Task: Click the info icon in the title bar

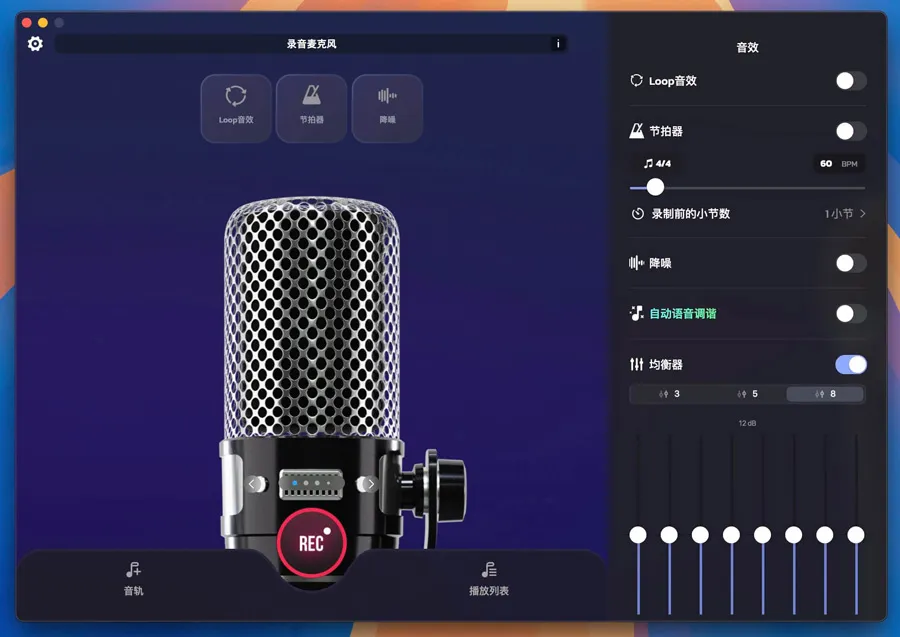Action: [x=557, y=44]
